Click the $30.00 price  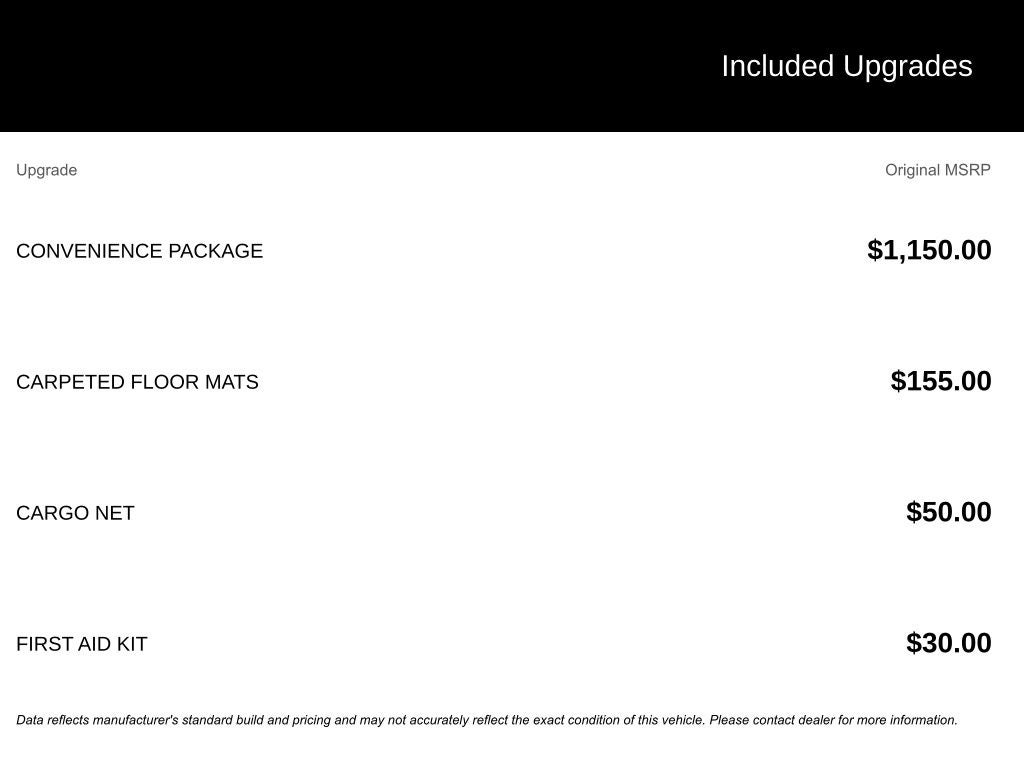[x=948, y=643]
